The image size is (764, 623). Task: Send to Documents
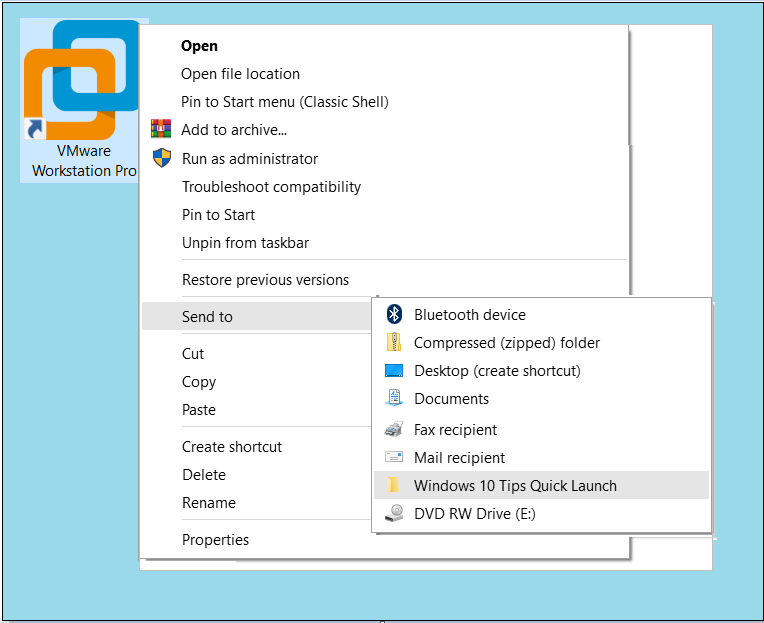(x=541, y=399)
